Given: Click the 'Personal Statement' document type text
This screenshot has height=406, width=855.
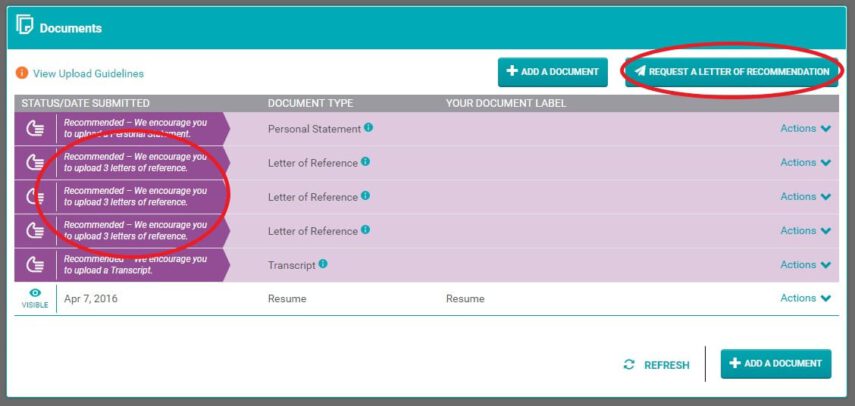Looking at the screenshot, I should click(315, 129).
